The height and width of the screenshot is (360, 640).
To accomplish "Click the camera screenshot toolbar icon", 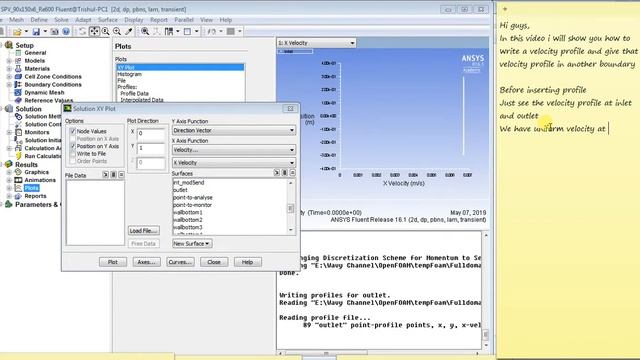I will coord(55,31).
